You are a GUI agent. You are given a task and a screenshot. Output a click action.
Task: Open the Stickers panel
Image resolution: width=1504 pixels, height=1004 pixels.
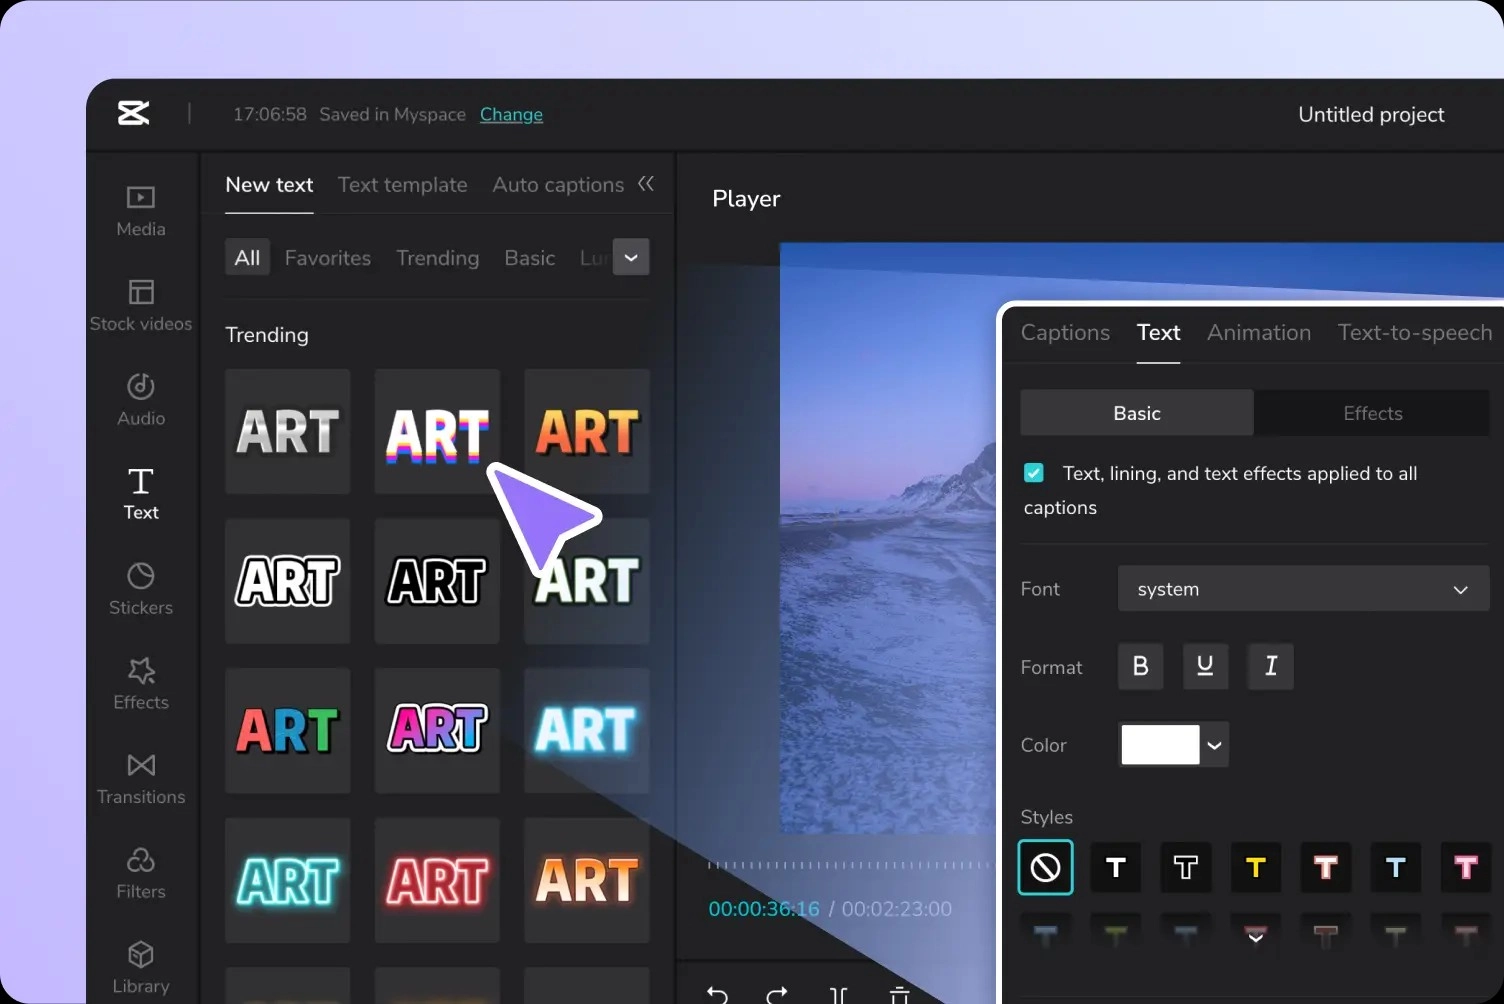pyautogui.click(x=141, y=589)
